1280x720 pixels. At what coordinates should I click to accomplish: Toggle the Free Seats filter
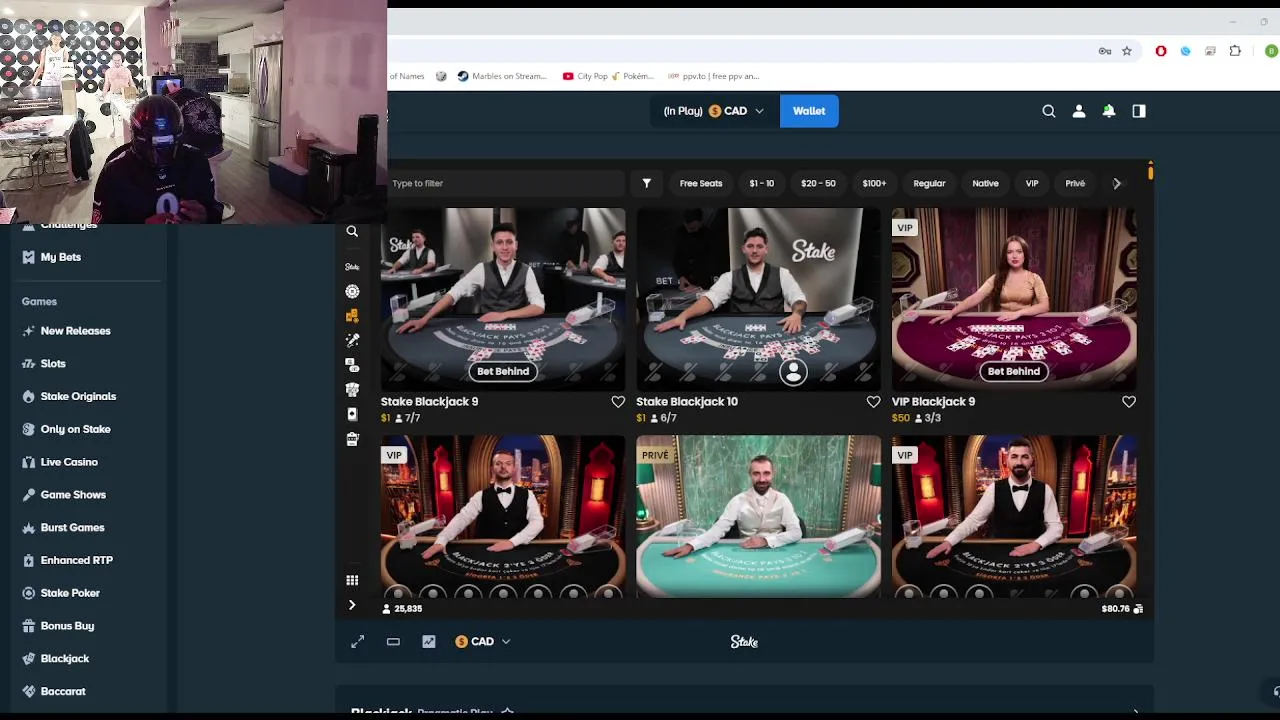pyautogui.click(x=701, y=183)
